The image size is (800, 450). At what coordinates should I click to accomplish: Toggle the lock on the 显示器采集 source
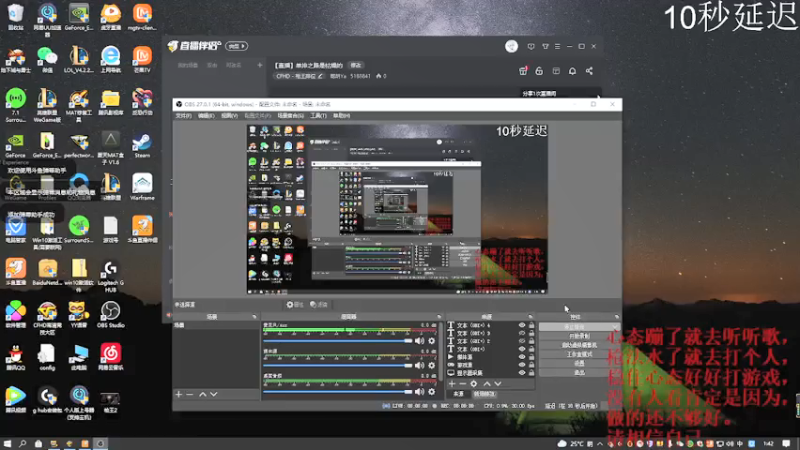click(531, 373)
